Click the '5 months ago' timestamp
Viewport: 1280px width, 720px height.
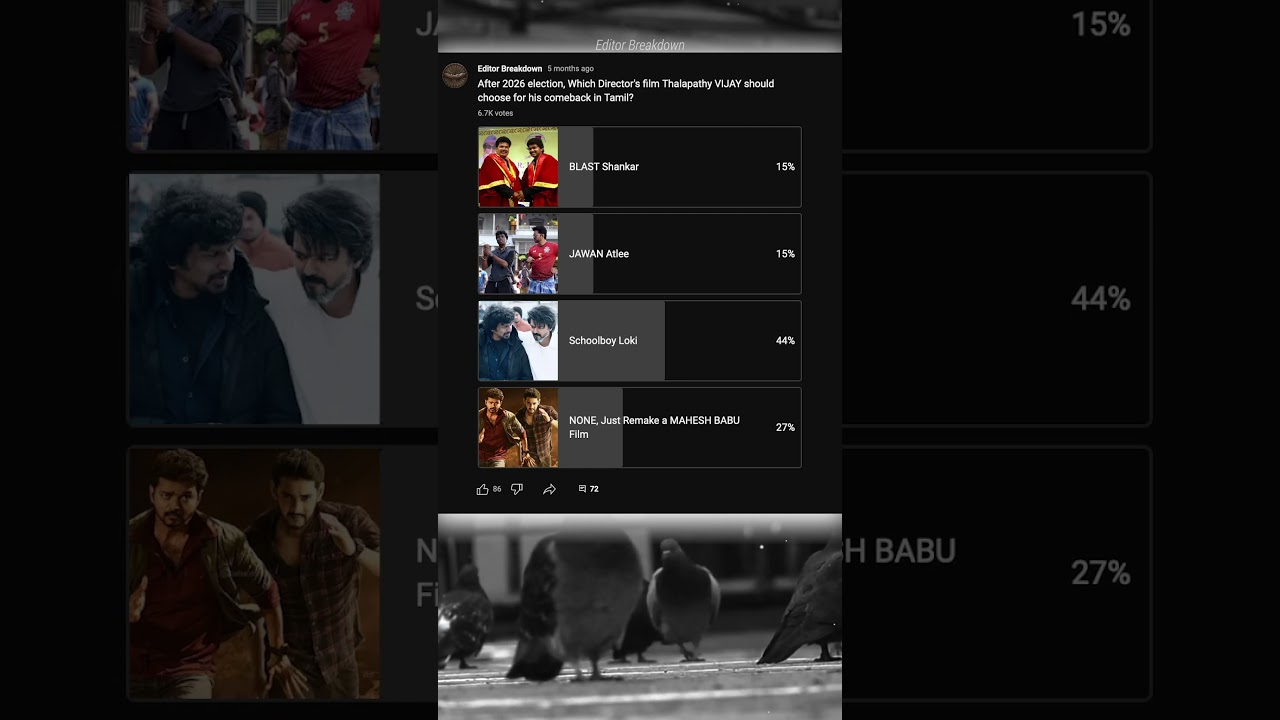(x=571, y=69)
